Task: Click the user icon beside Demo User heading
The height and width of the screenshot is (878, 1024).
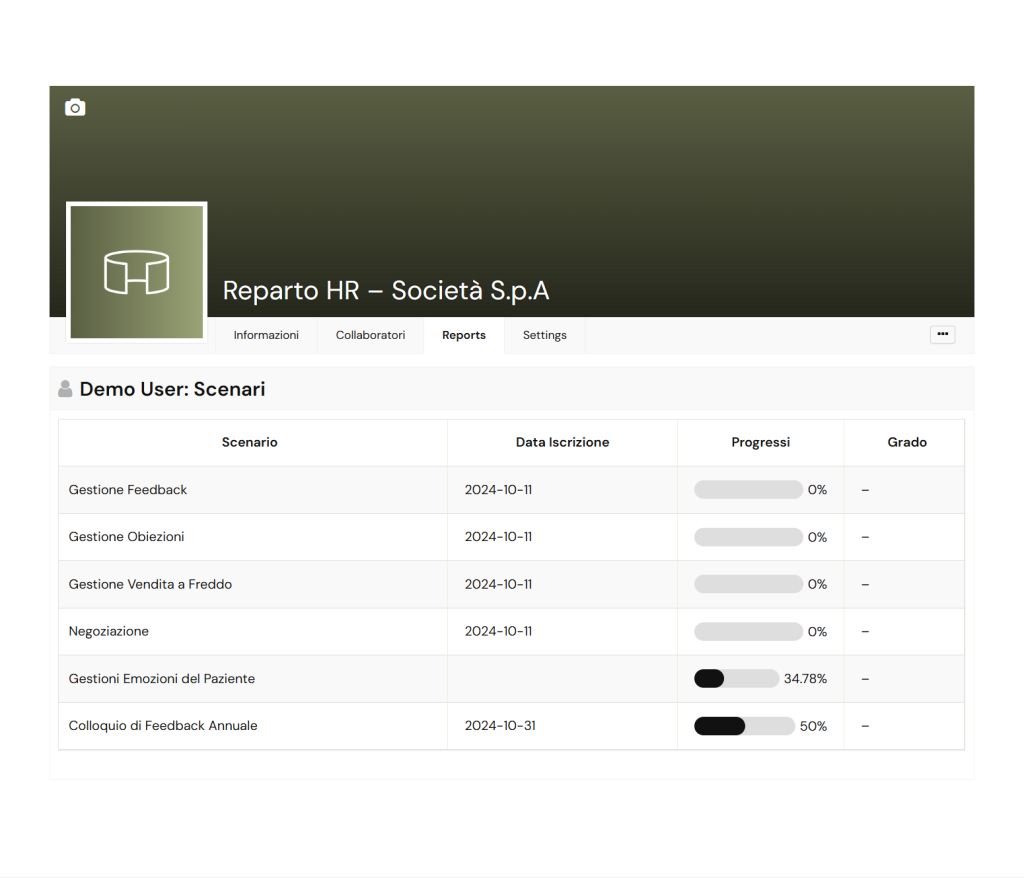Action: 65,389
